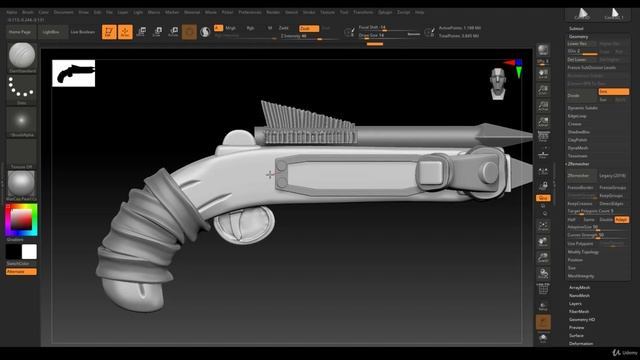This screenshot has width=640, height=360.
Task: Collapse the Geometry subpalette
Action: click(x=579, y=37)
